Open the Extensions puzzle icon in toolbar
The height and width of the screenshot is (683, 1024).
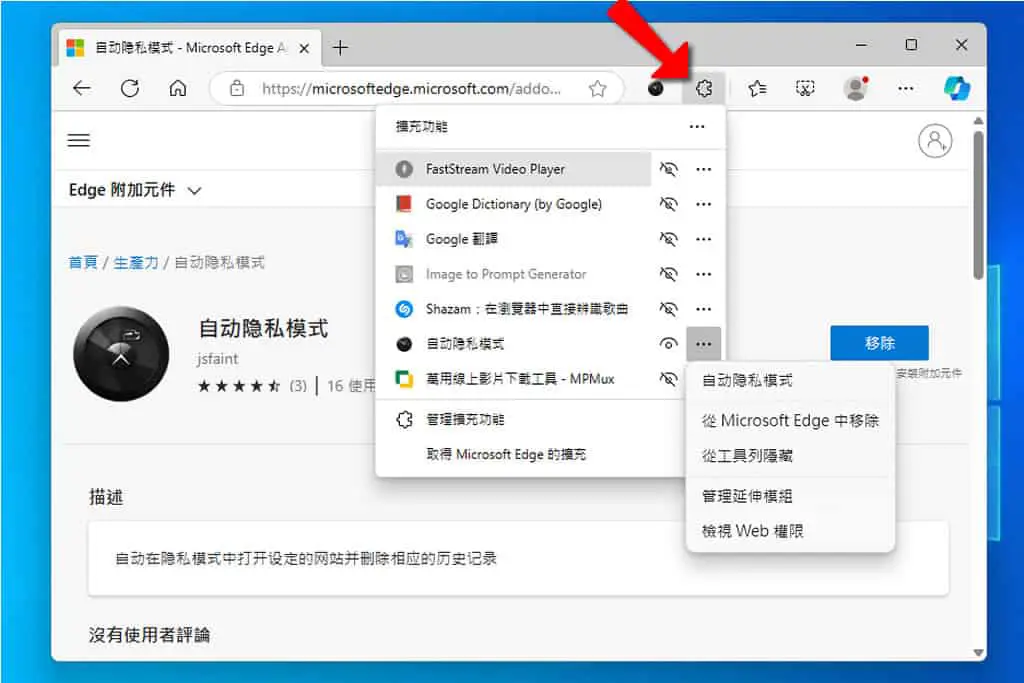(703, 88)
